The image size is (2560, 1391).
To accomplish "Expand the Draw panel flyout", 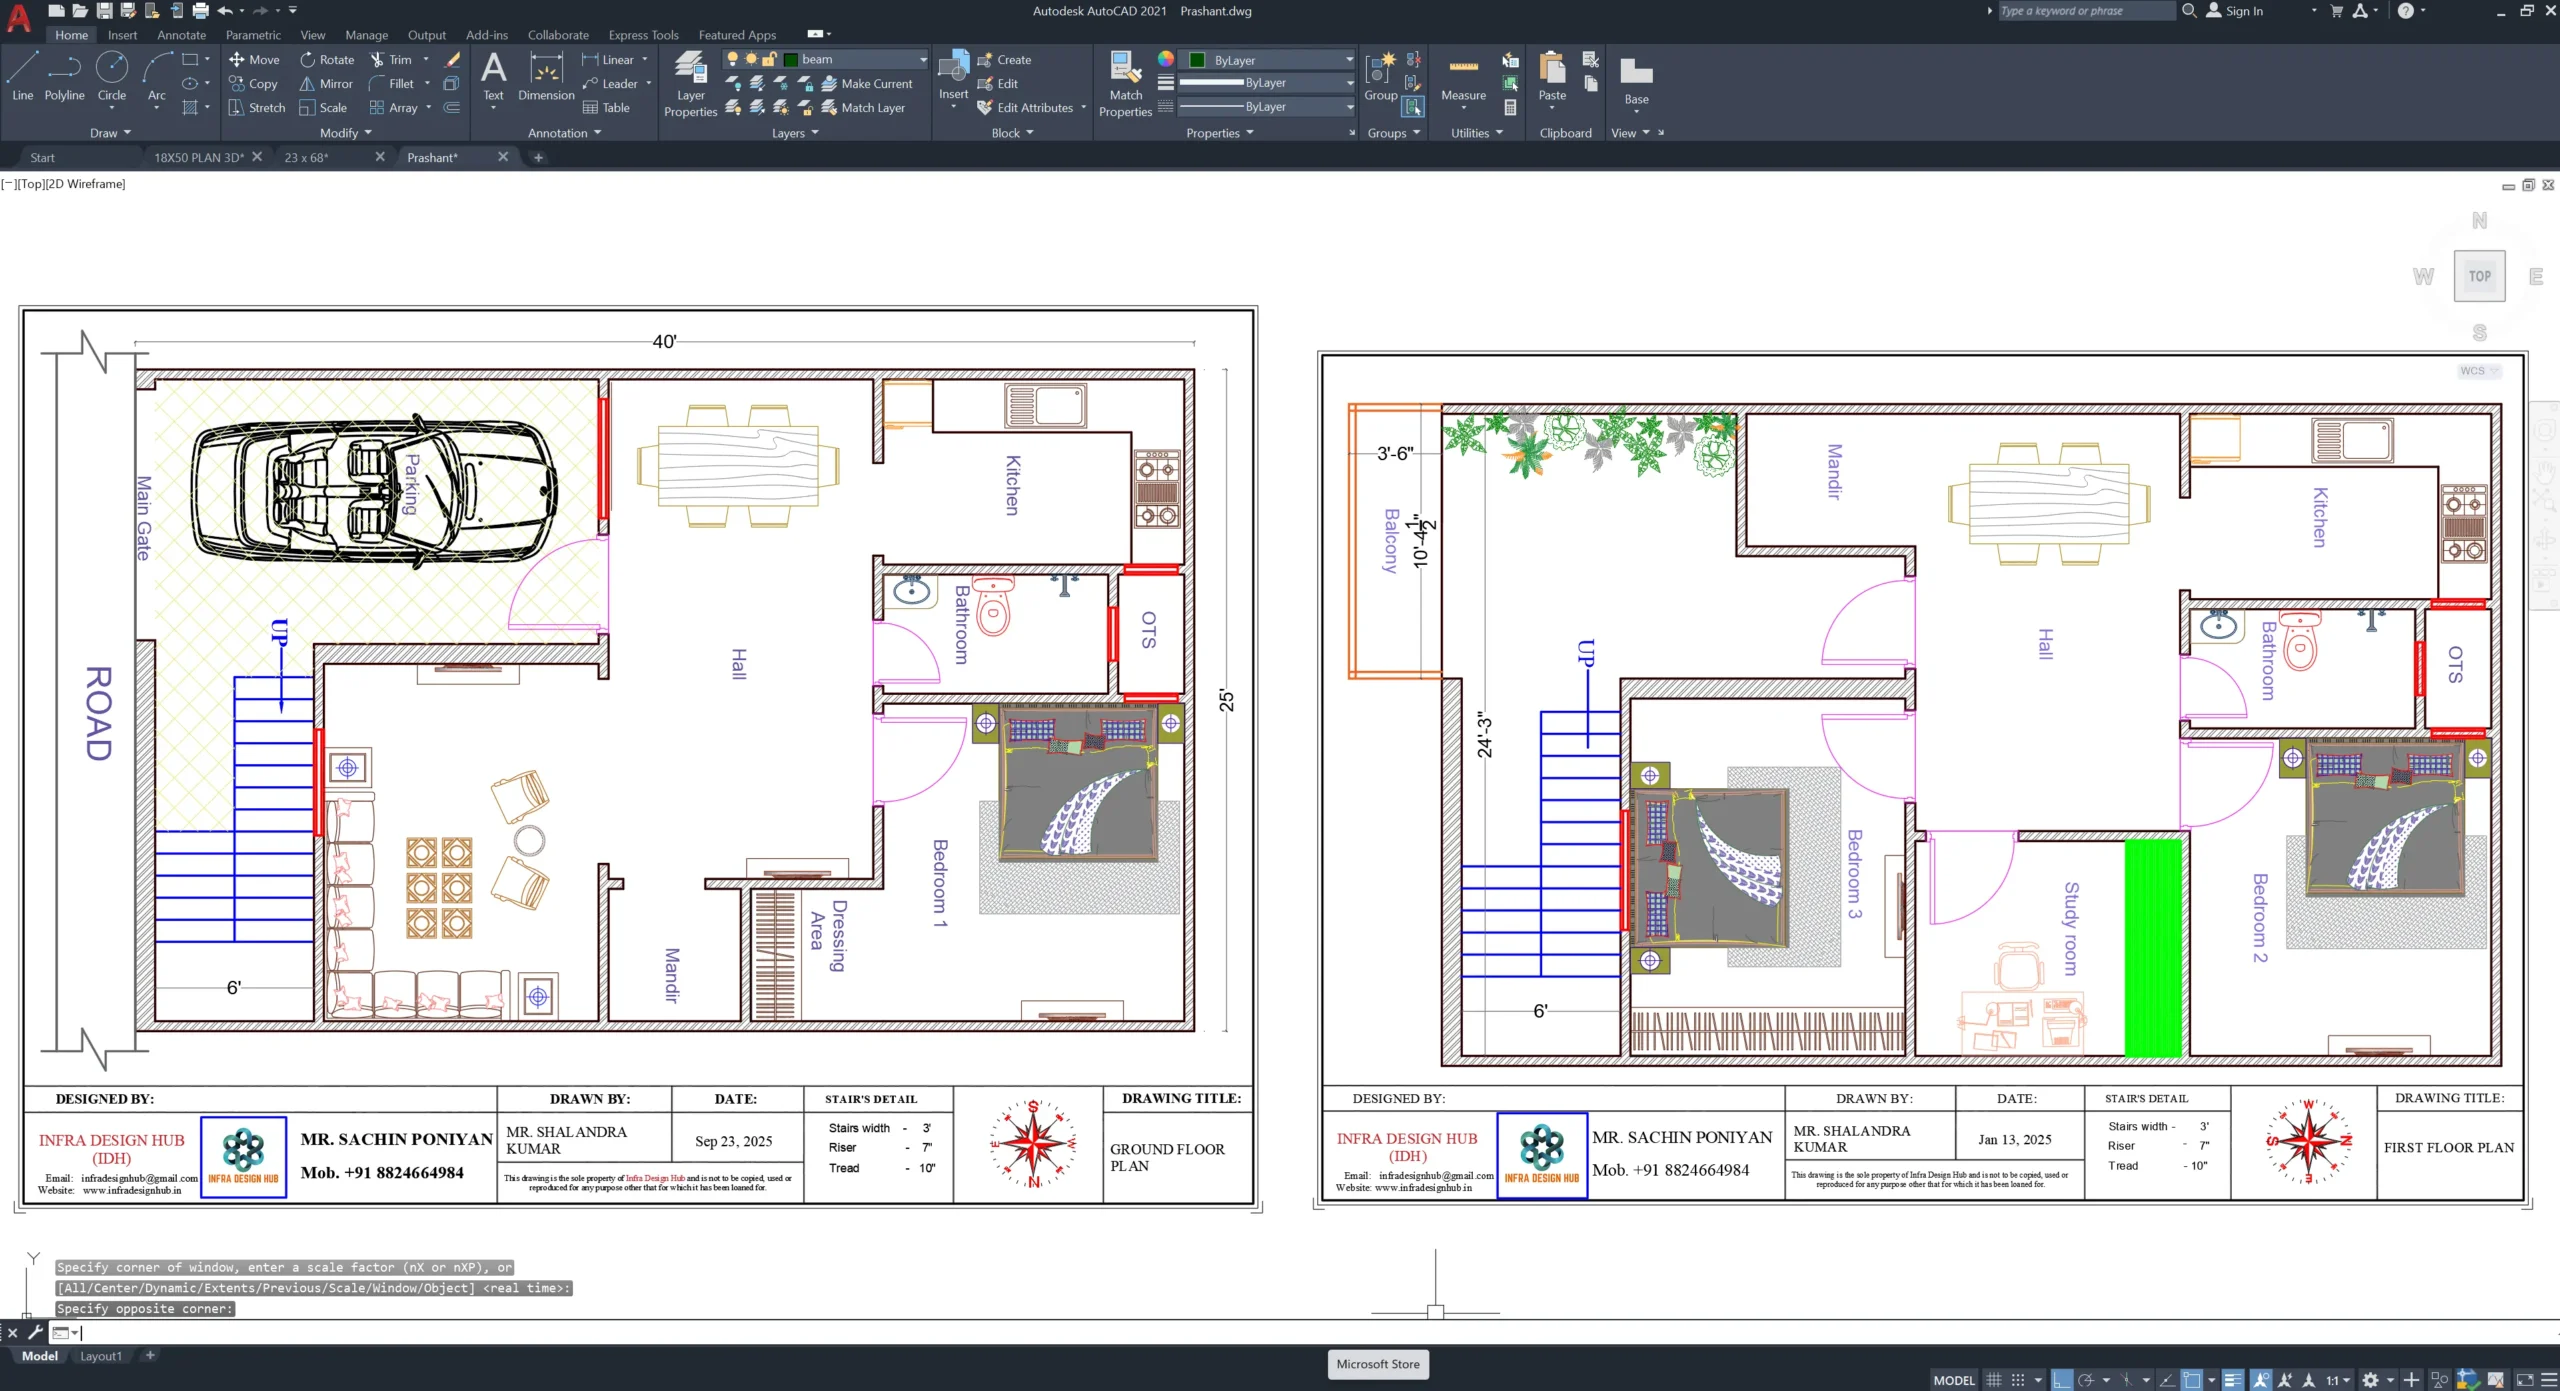I will [110, 133].
